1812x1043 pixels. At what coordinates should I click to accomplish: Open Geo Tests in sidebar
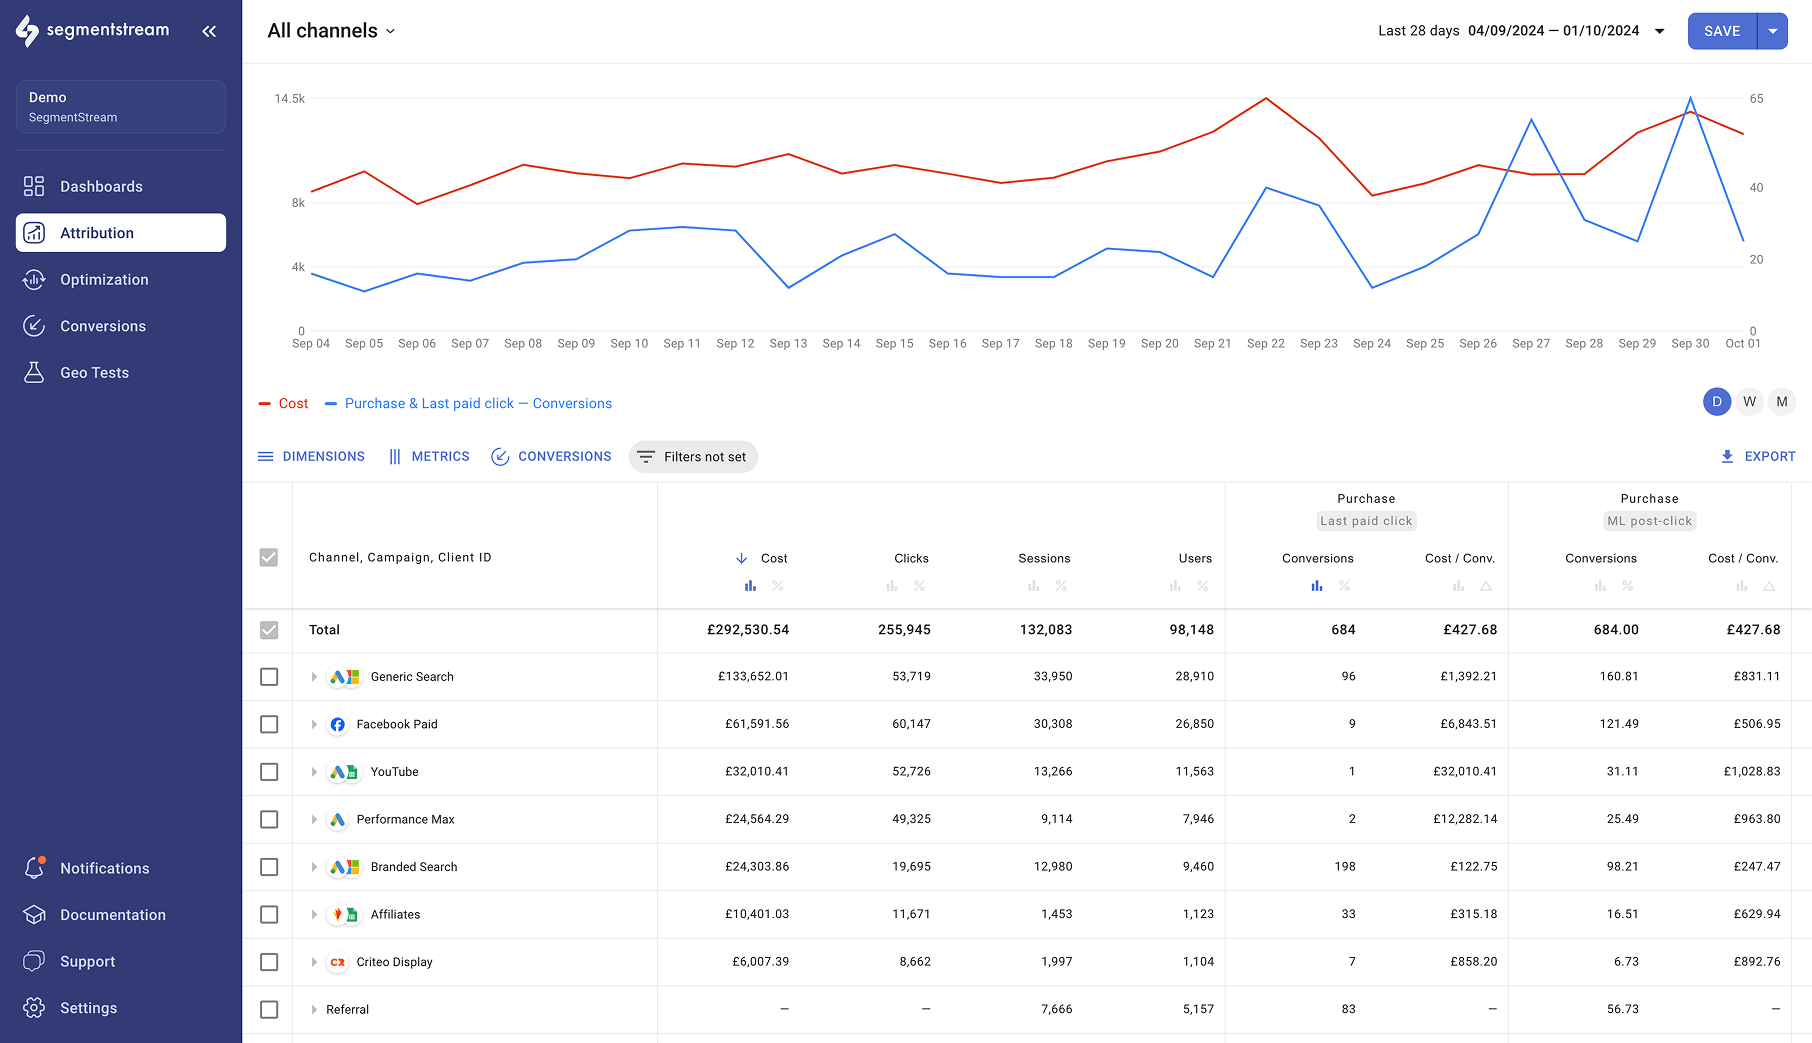tap(121, 373)
